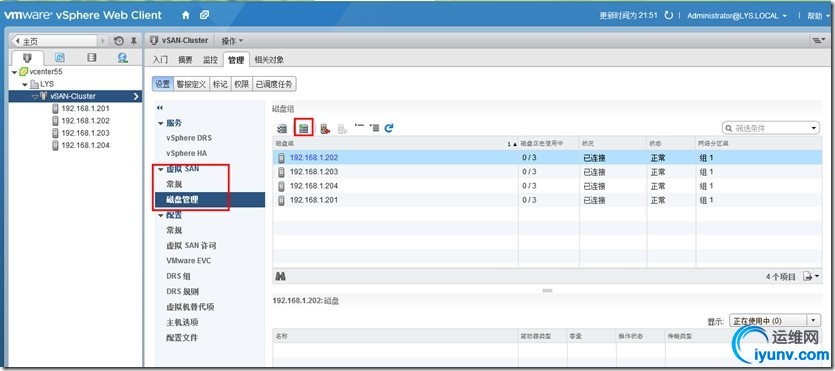Click the export list icon beside item count

coord(812,276)
